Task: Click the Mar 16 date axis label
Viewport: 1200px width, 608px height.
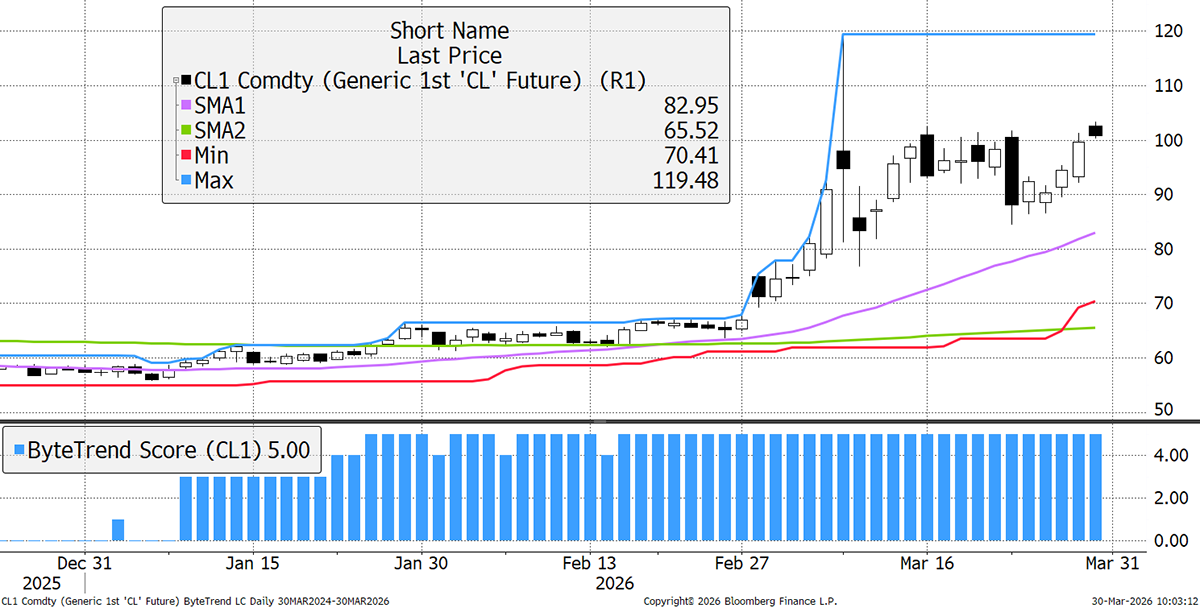Action: click(926, 563)
